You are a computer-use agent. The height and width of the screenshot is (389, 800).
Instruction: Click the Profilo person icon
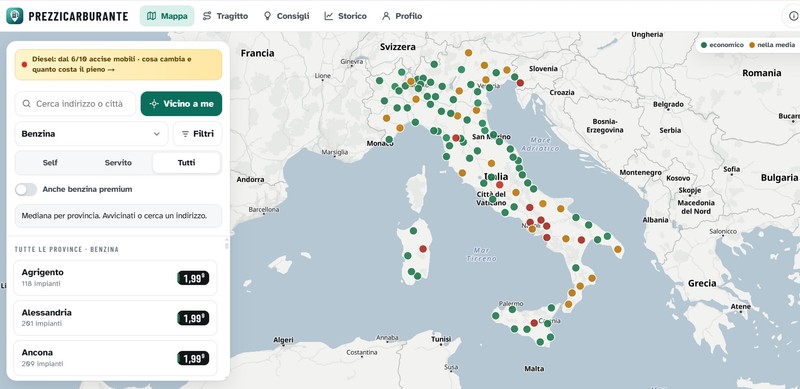click(386, 16)
